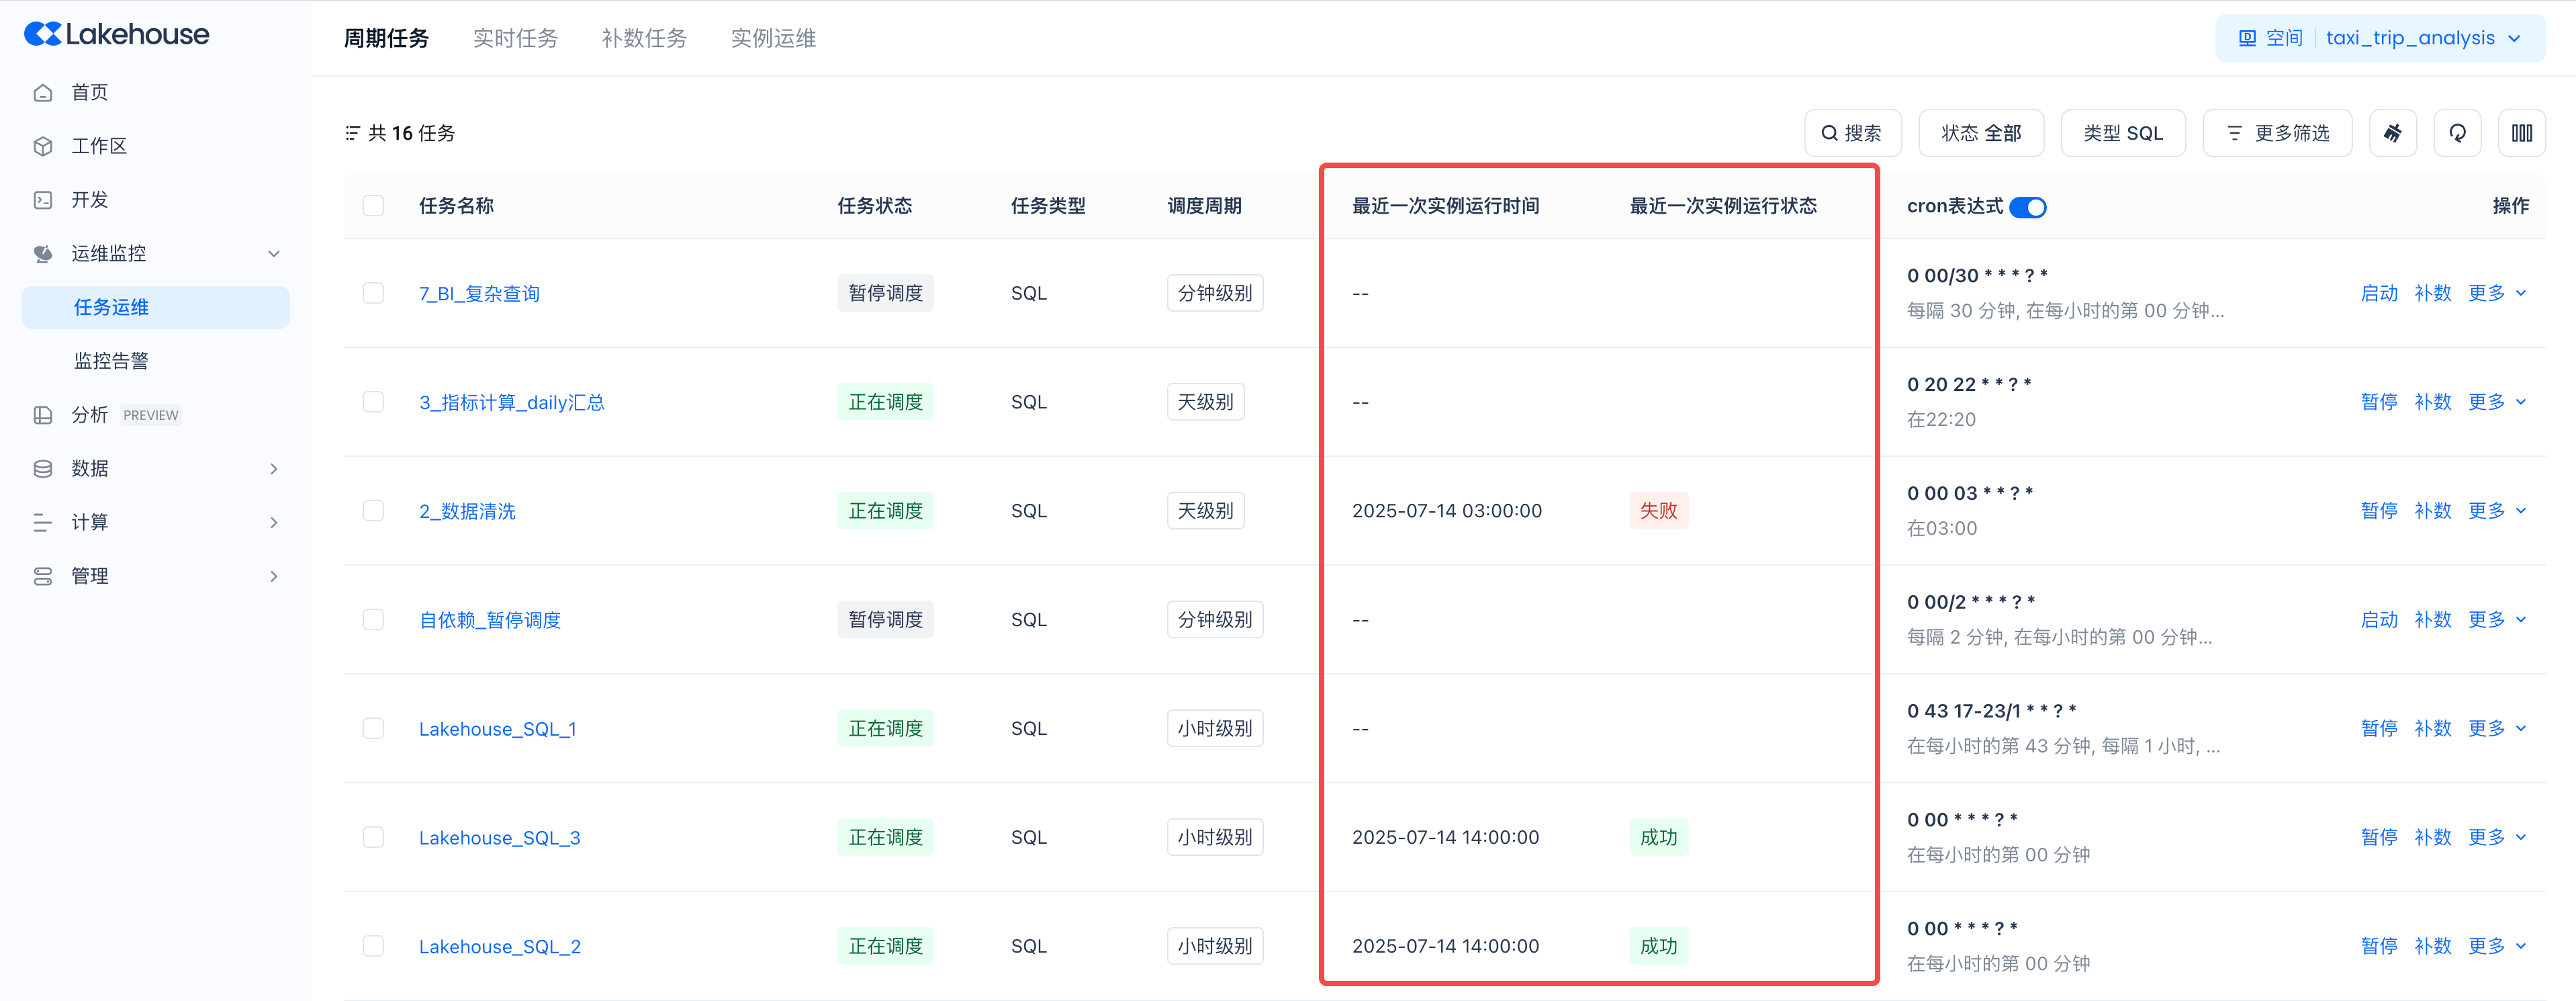Screen dimensions: 2576x1001
Task: Click the Lakehouse logo
Action: coord(116,34)
